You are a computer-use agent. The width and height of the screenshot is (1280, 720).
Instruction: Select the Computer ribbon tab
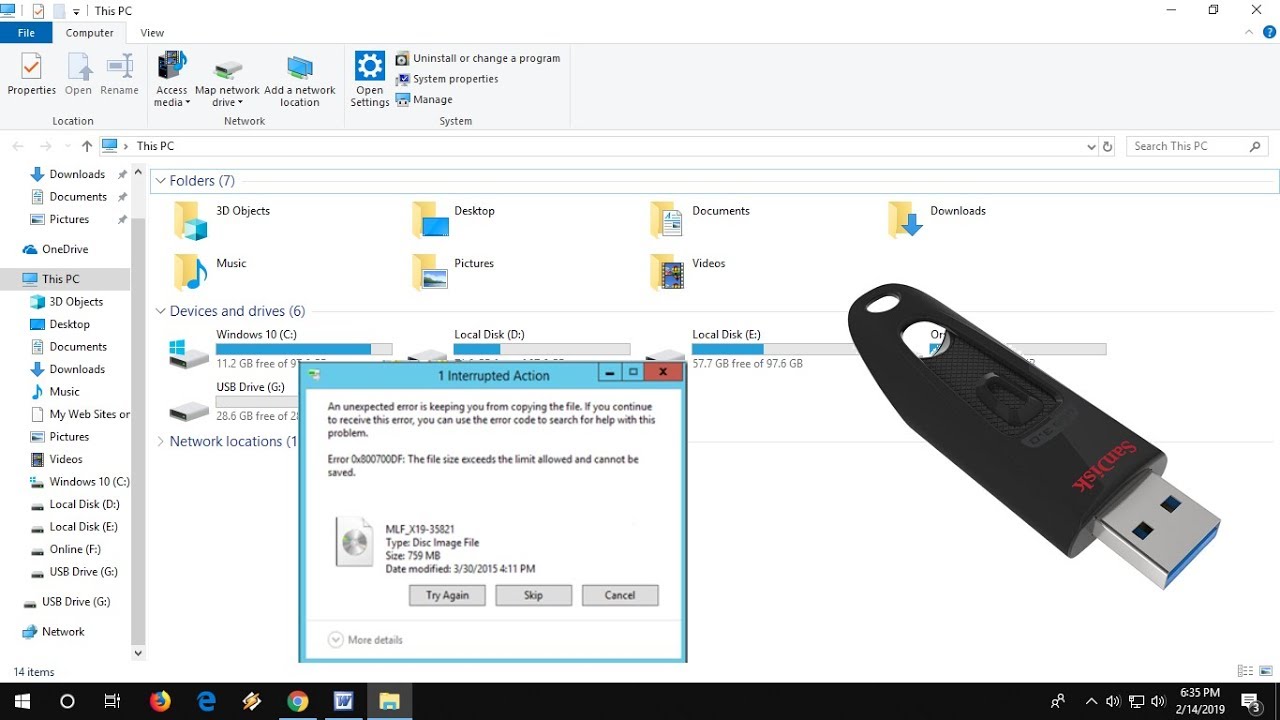tap(90, 33)
